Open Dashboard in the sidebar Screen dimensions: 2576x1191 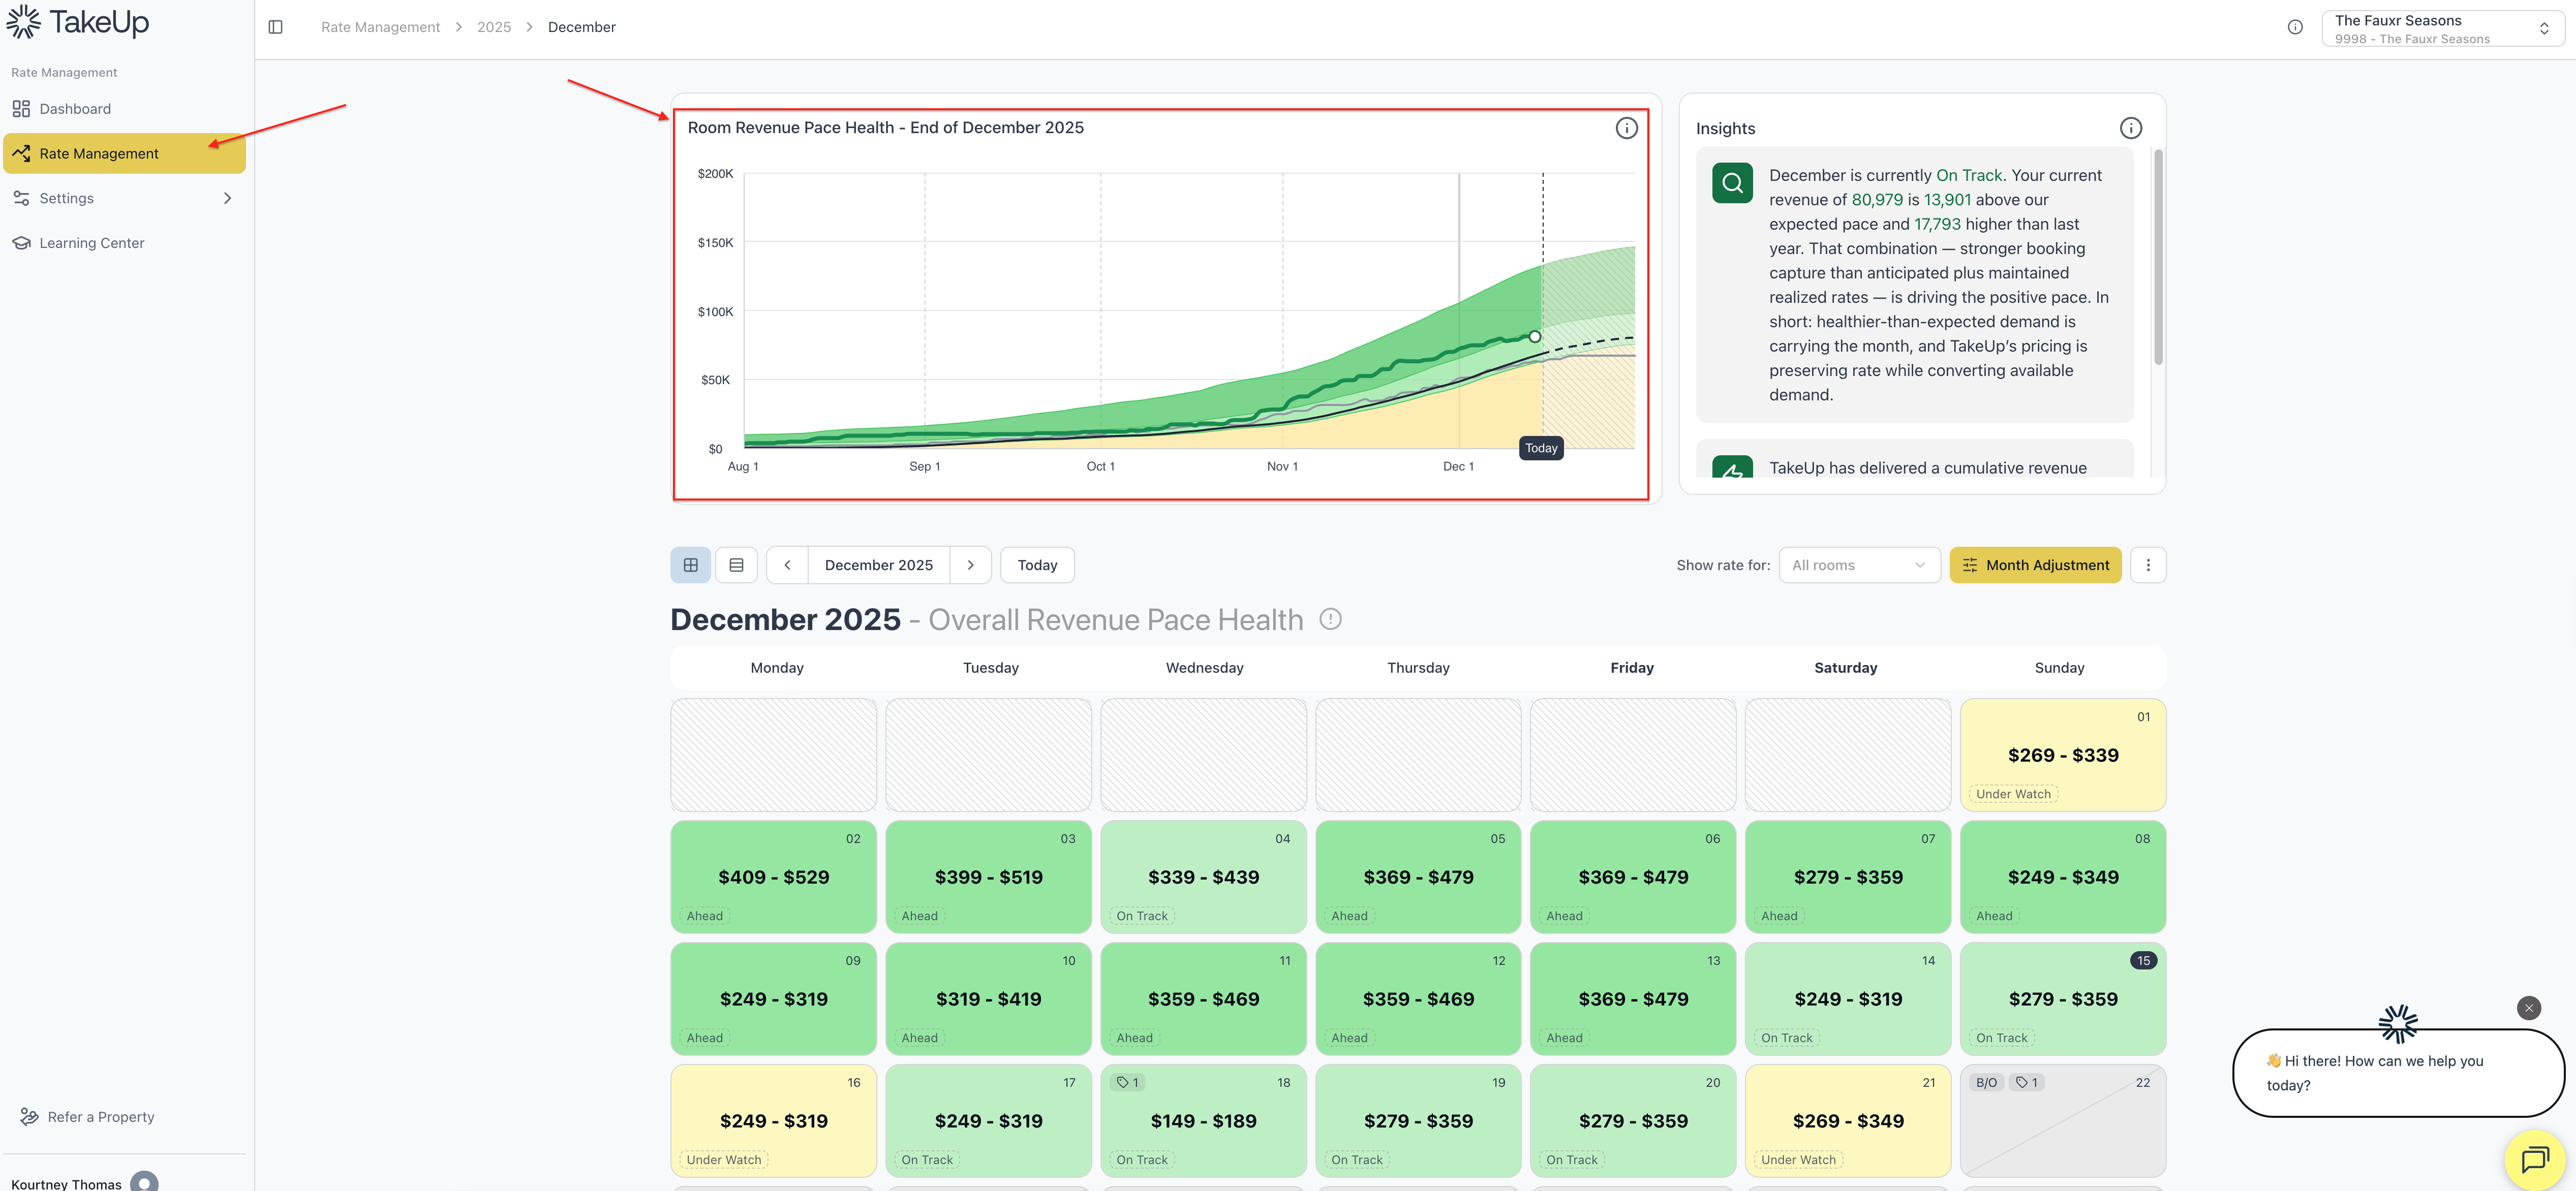point(75,109)
